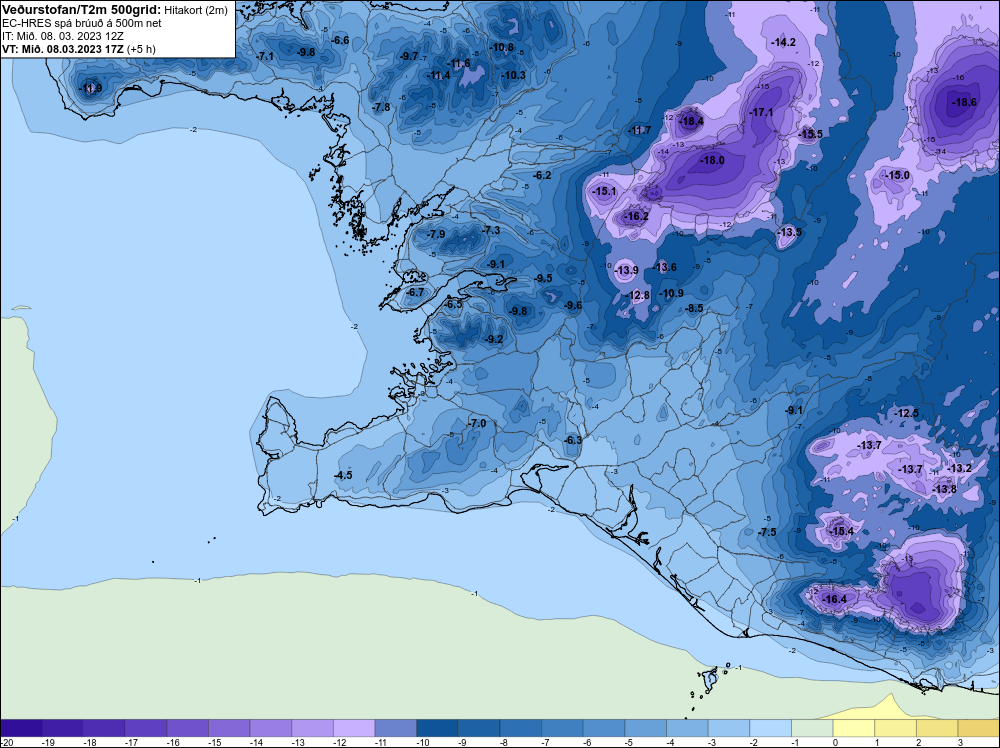This screenshot has height=748, width=1000.
Task: Select the -9.2 temperature value
Action: pos(494,339)
